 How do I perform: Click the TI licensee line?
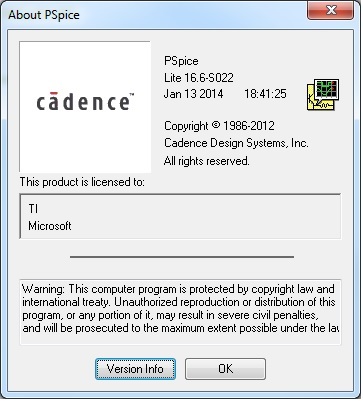(x=33, y=209)
